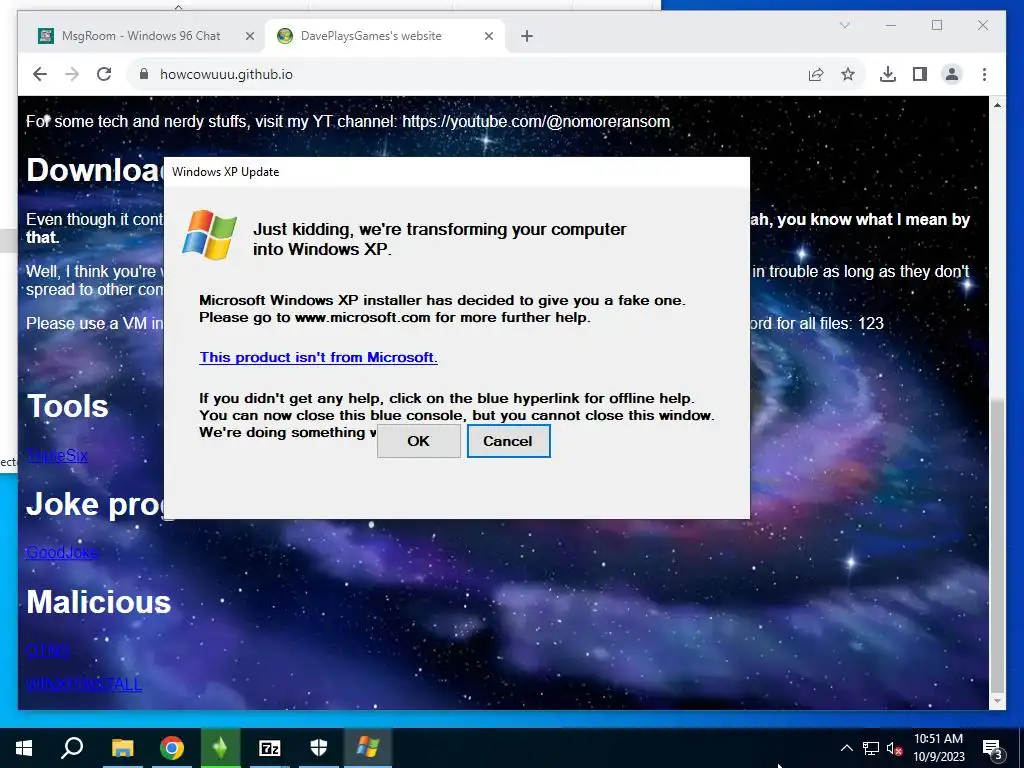Screen dimensions: 1024x768
Task: Click Cancel in Windows XP Update dialog
Action: [x=508, y=441]
